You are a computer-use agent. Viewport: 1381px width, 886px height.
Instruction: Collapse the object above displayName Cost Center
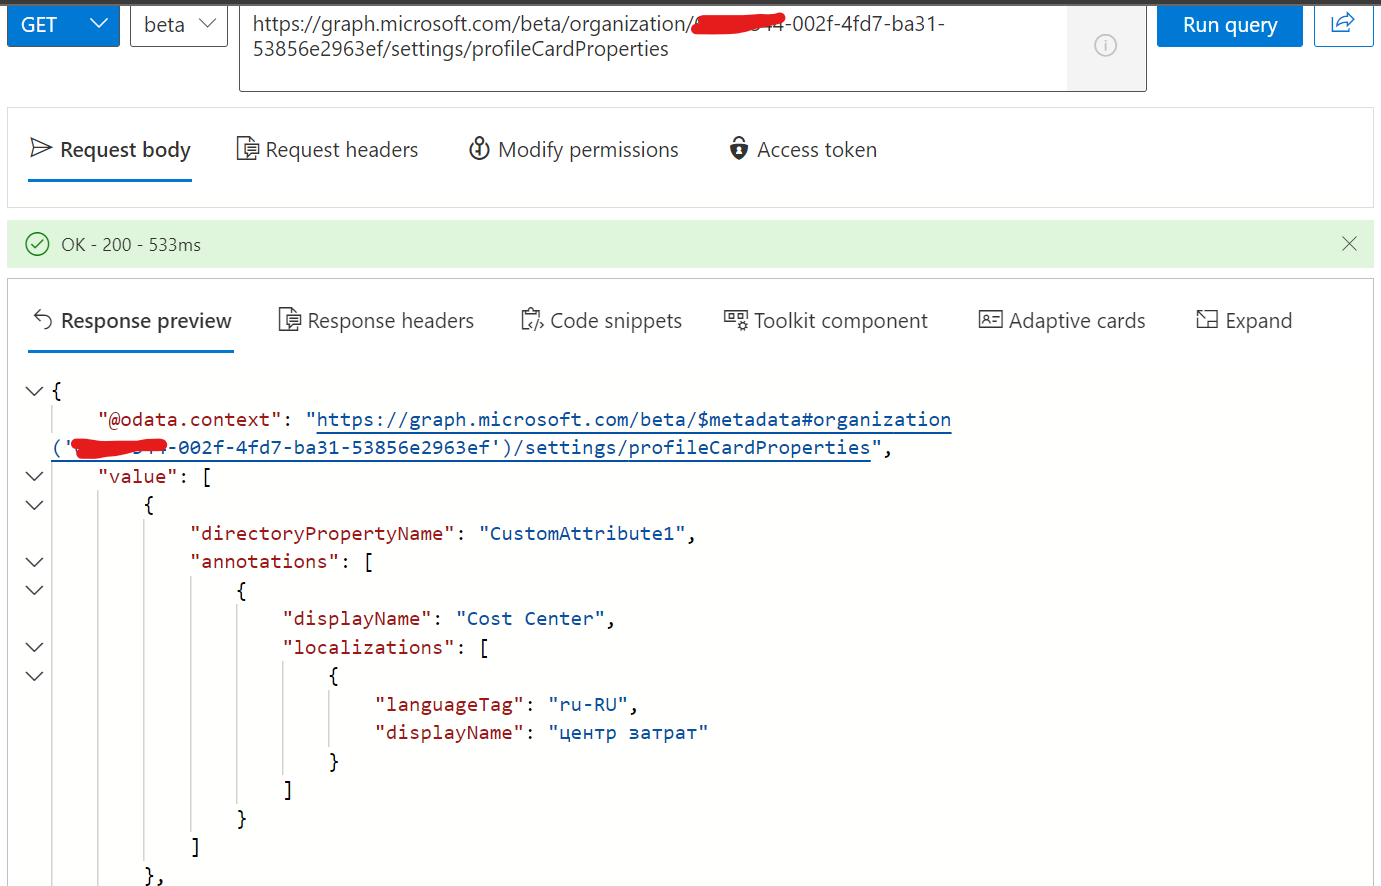(34, 590)
